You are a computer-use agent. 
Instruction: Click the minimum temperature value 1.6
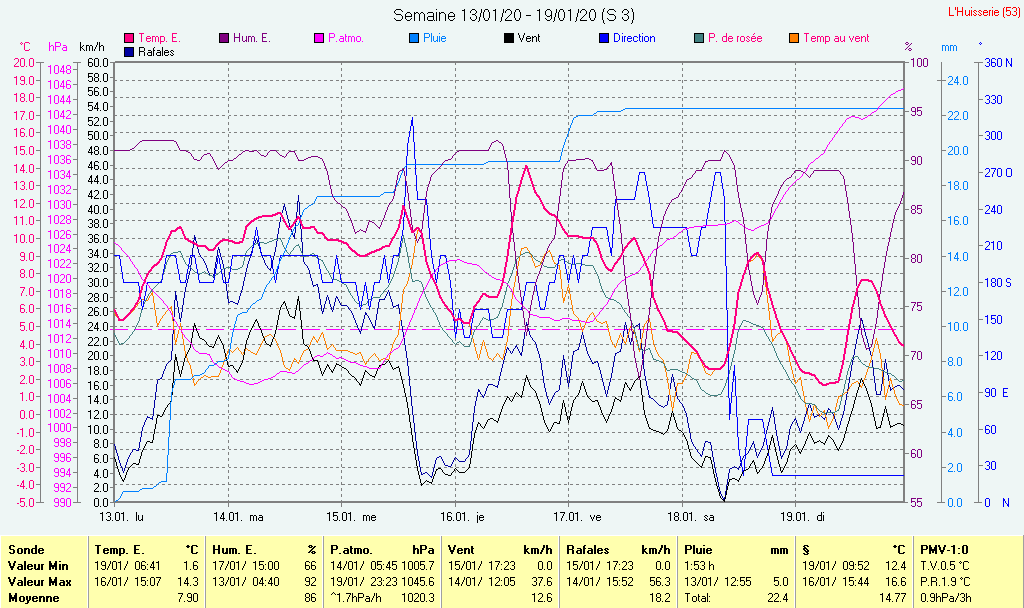tap(191, 566)
